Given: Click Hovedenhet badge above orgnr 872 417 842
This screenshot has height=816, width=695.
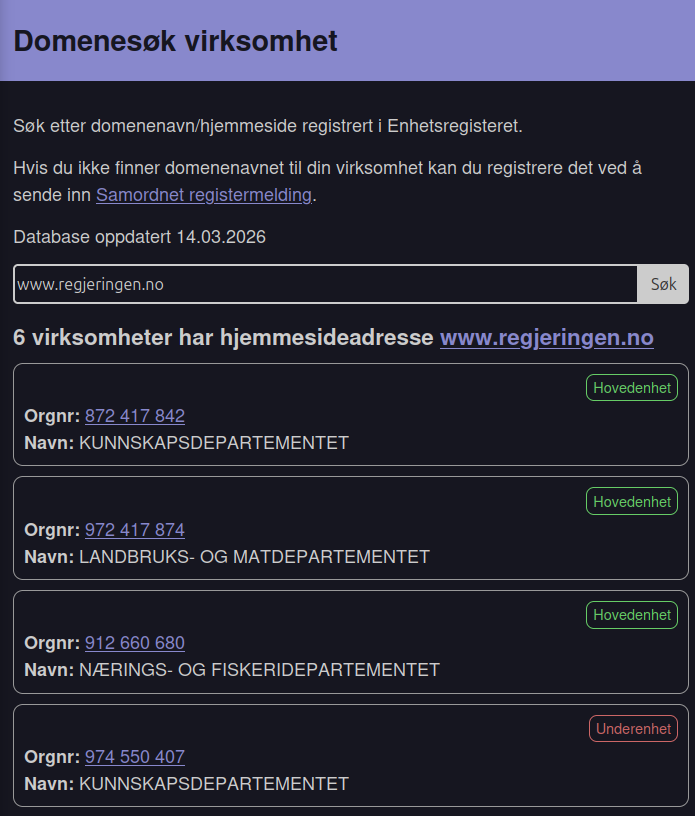Looking at the screenshot, I should (x=632, y=388).
